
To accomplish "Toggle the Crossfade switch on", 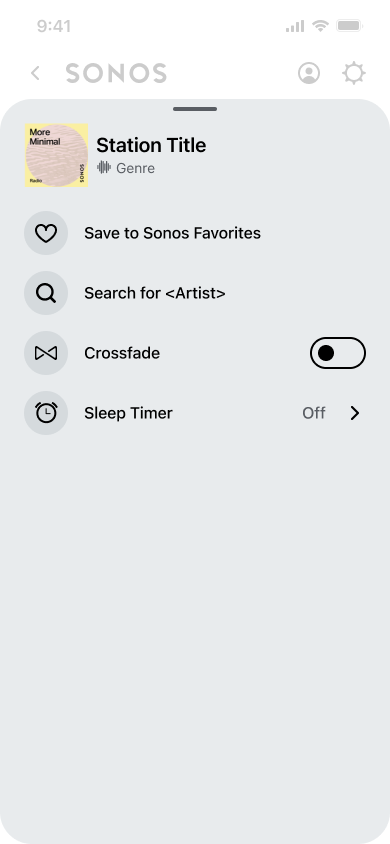I will (338, 353).
